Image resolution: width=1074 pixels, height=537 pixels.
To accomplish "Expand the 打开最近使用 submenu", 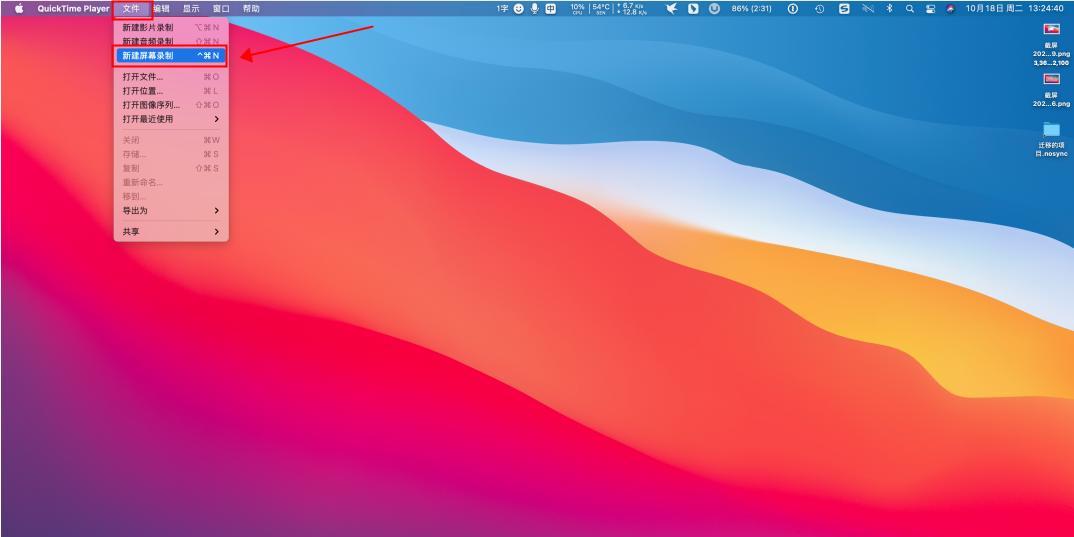I will pyautogui.click(x=171, y=118).
